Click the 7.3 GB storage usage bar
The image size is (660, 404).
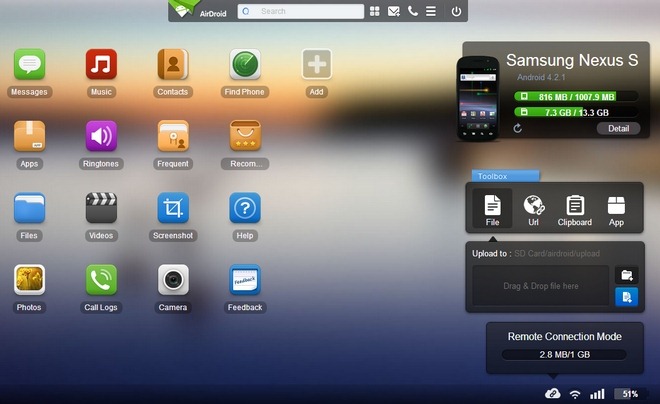click(x=575, y=112)
